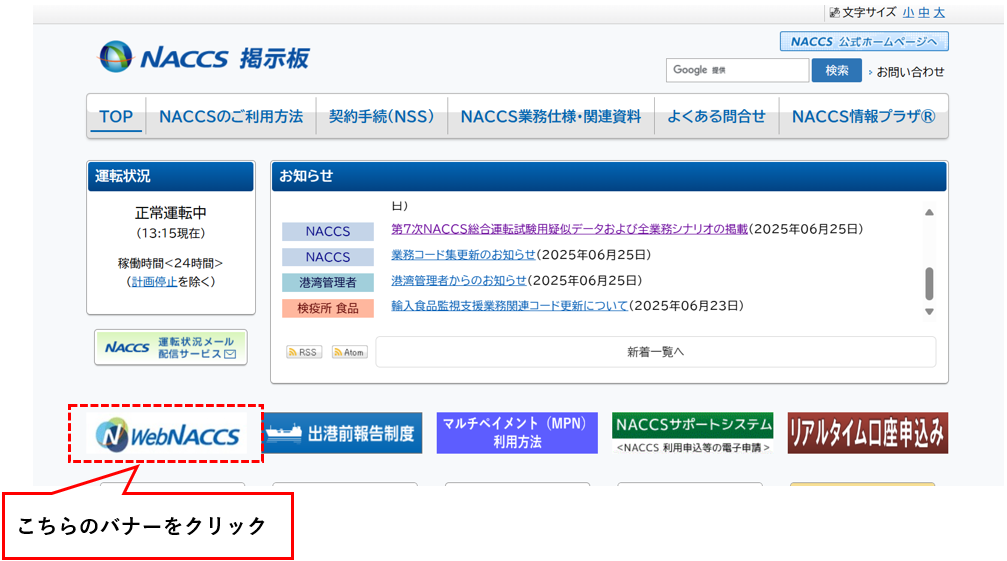Click the NACCS 掲示板 logo
The height and width of the screenshot is (561, 1007).
pos(205,57)
